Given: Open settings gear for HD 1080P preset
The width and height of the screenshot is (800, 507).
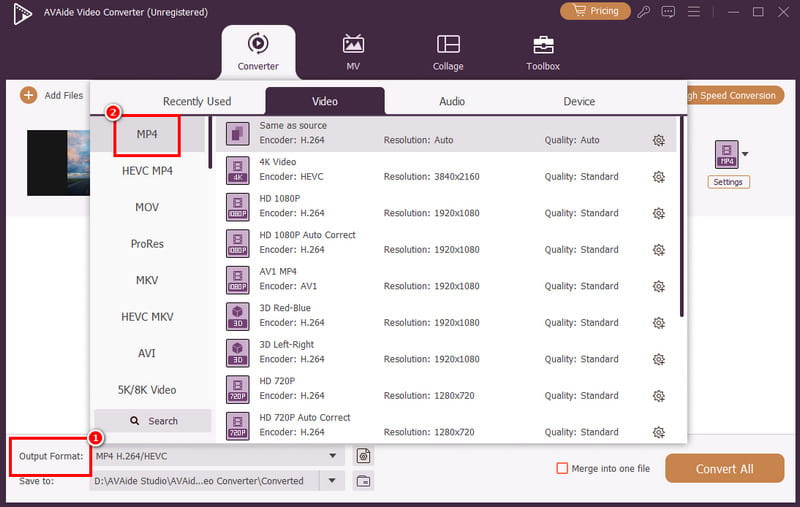Looking at the screenshot, I should (x=658, y=213).
